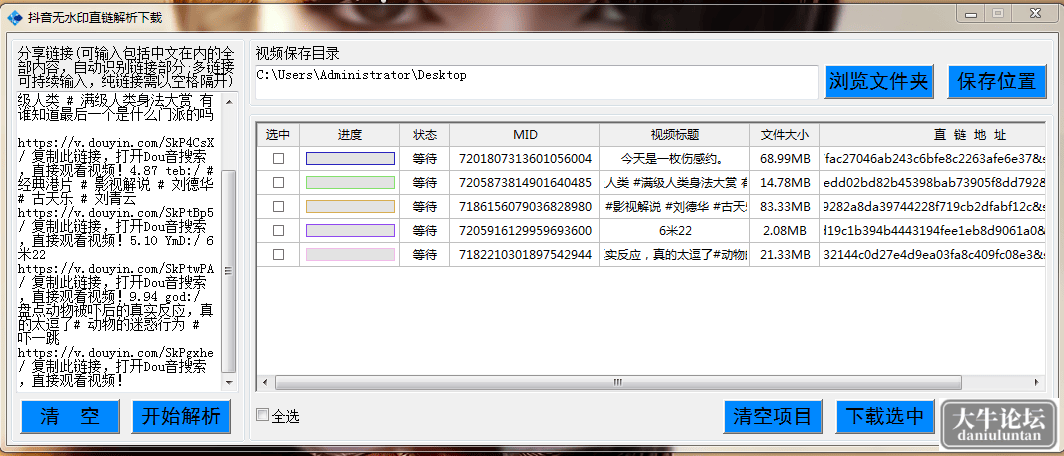Click the 进度 column header

[349, 135]
